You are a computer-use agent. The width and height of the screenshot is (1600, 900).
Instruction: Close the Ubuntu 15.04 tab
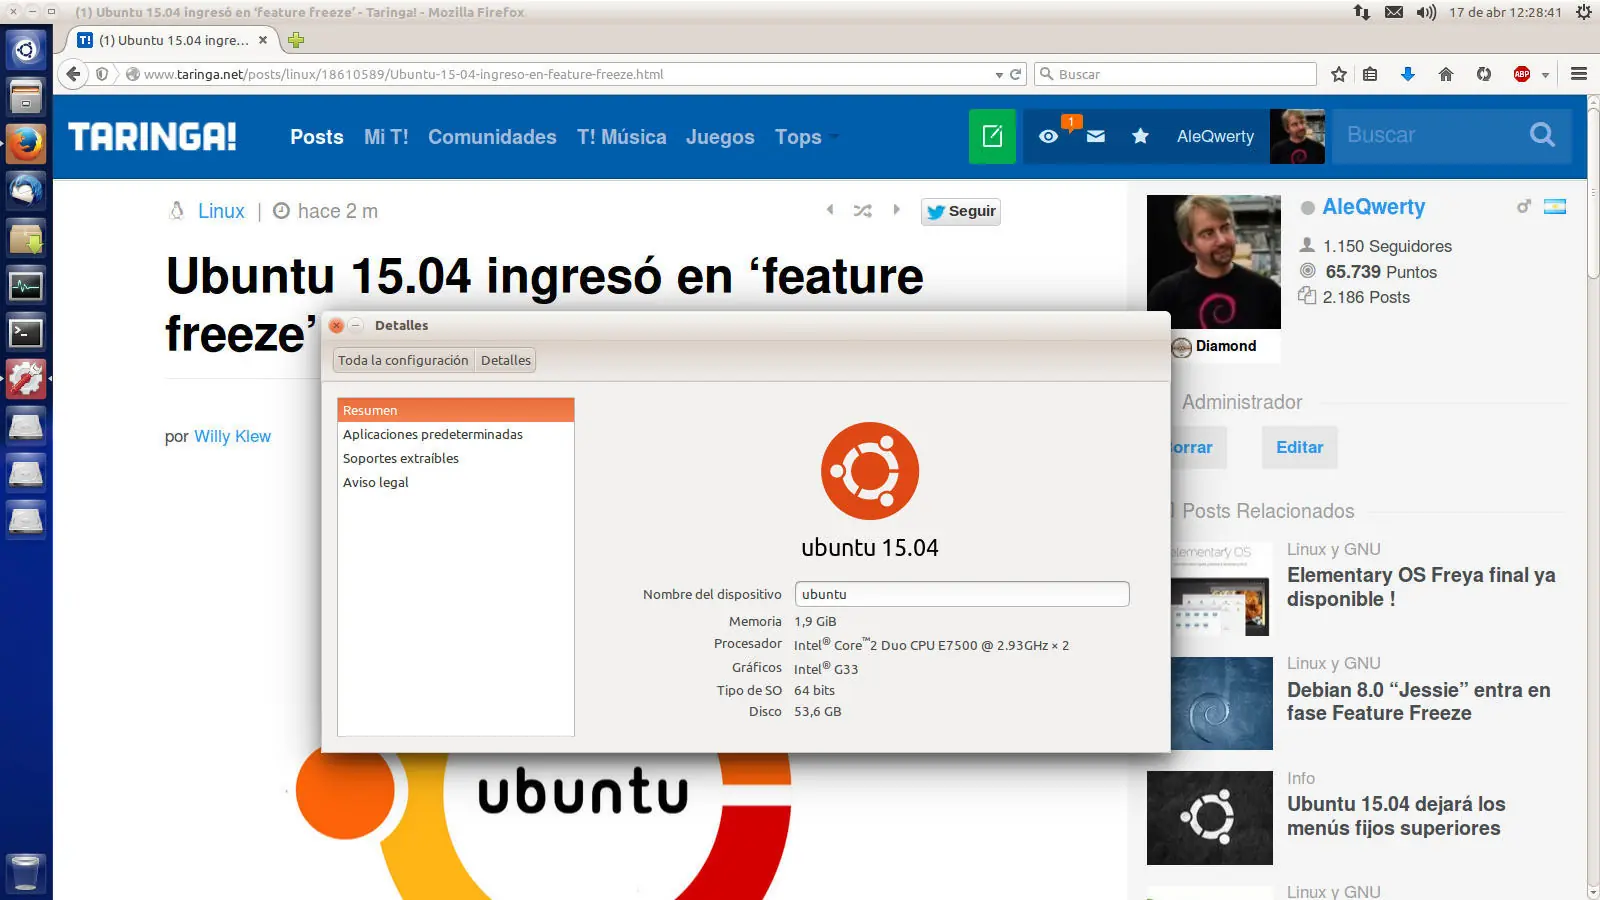(x=263, y=40)
